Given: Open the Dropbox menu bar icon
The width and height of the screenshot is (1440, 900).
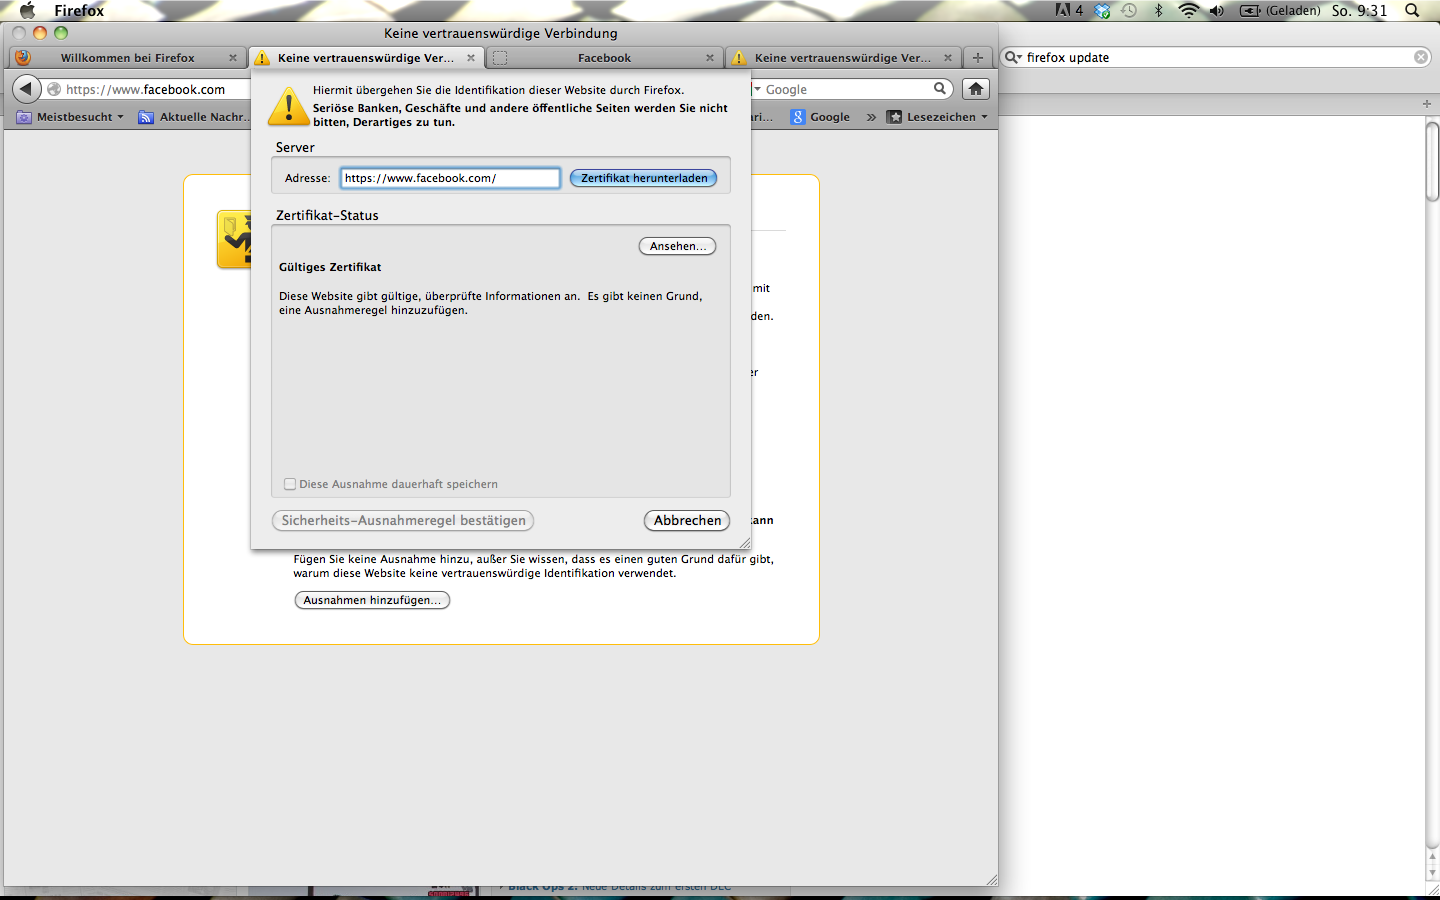Looking at the screenshot, I should (x=1102, y=10).
